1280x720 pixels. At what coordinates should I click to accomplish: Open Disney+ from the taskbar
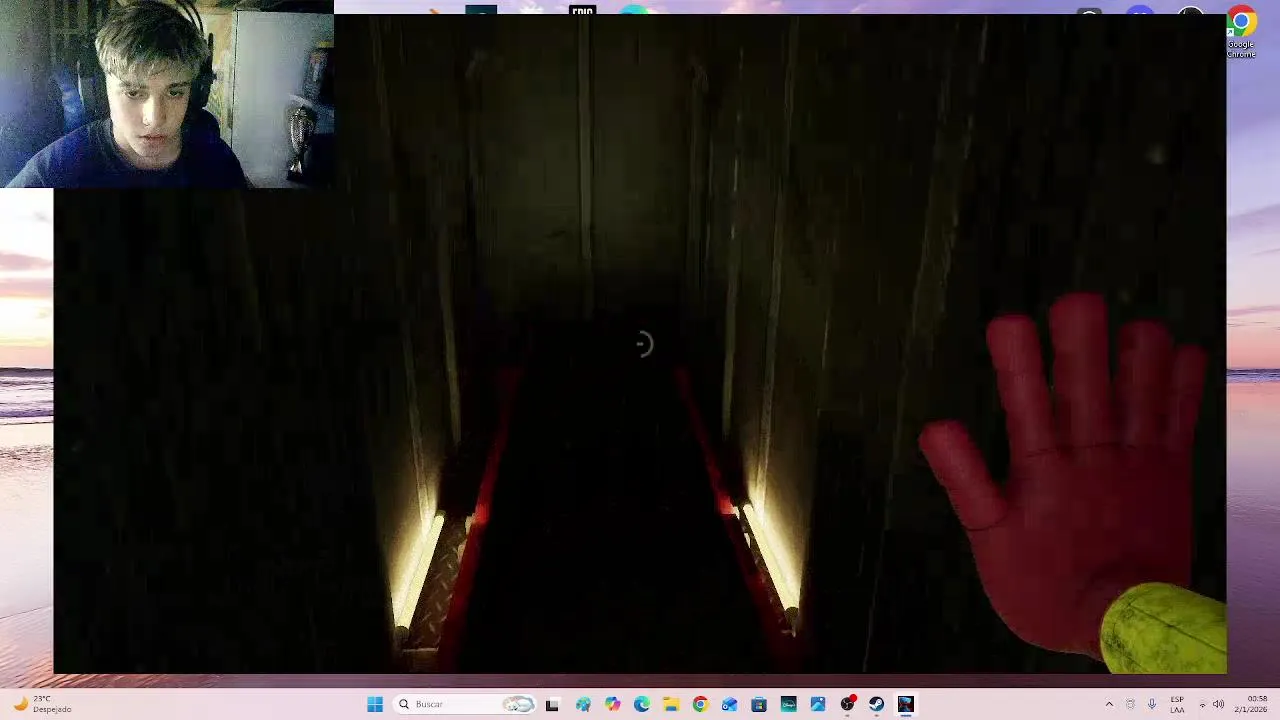(x=788, y=704)
